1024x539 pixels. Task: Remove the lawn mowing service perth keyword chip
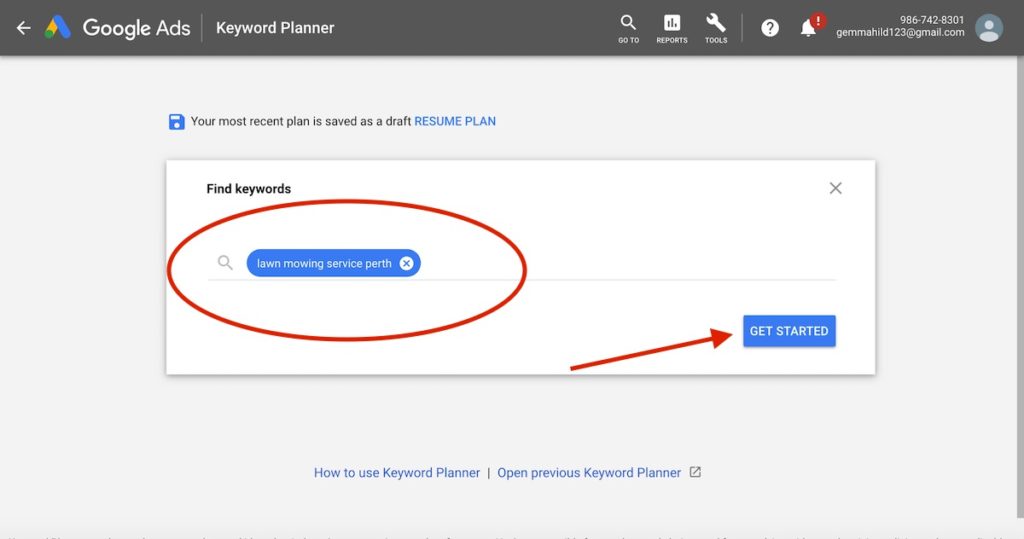point(406,263)
